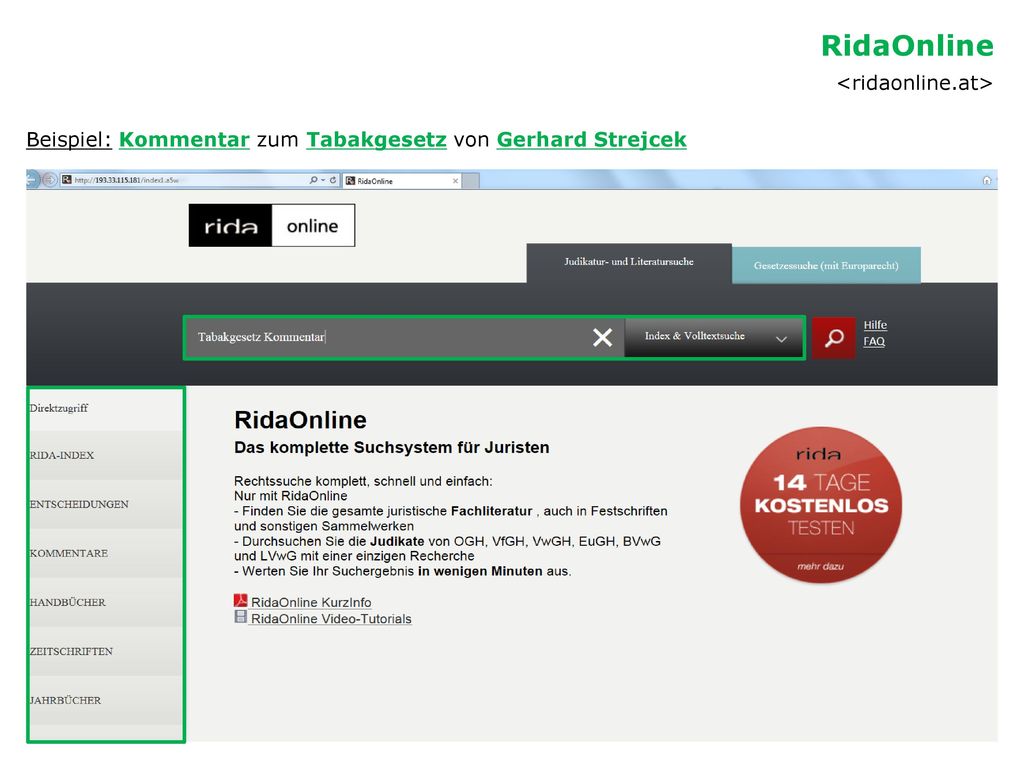
Task: Open a new browser tab
Action: [x=472, y=181]
